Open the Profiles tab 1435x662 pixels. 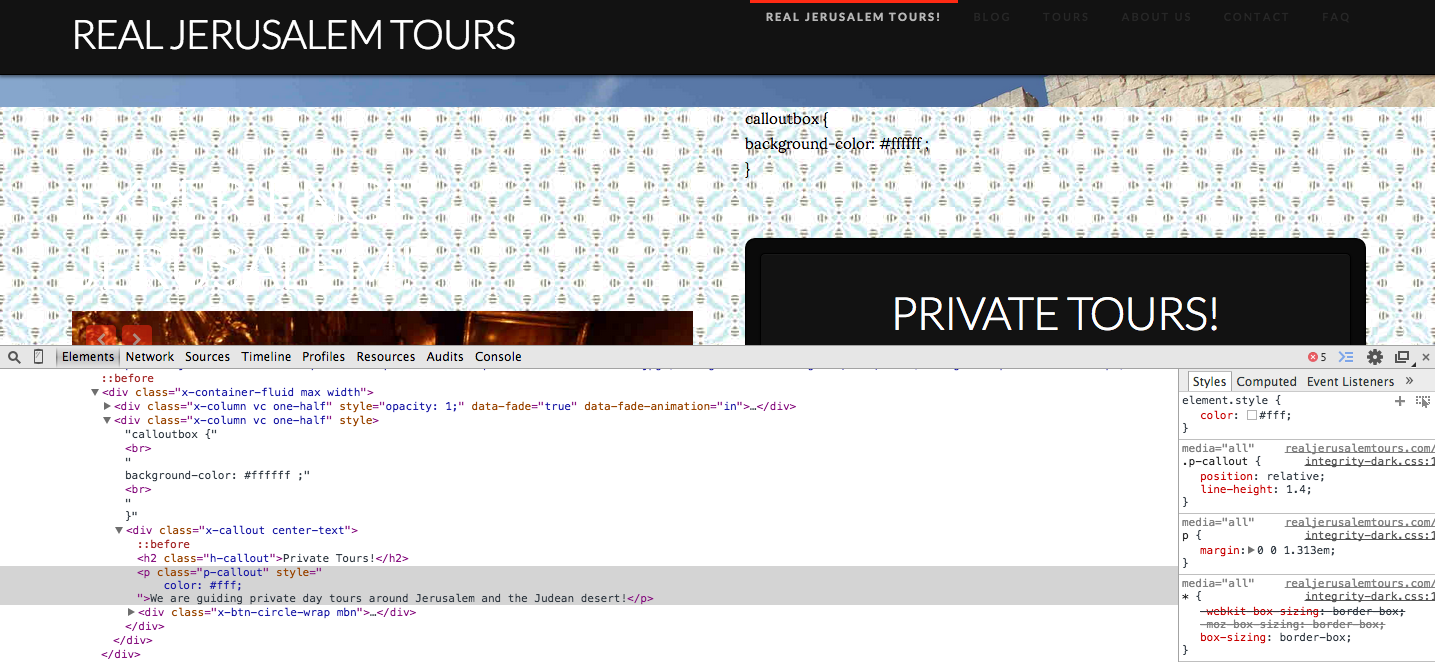click(324, 357)
